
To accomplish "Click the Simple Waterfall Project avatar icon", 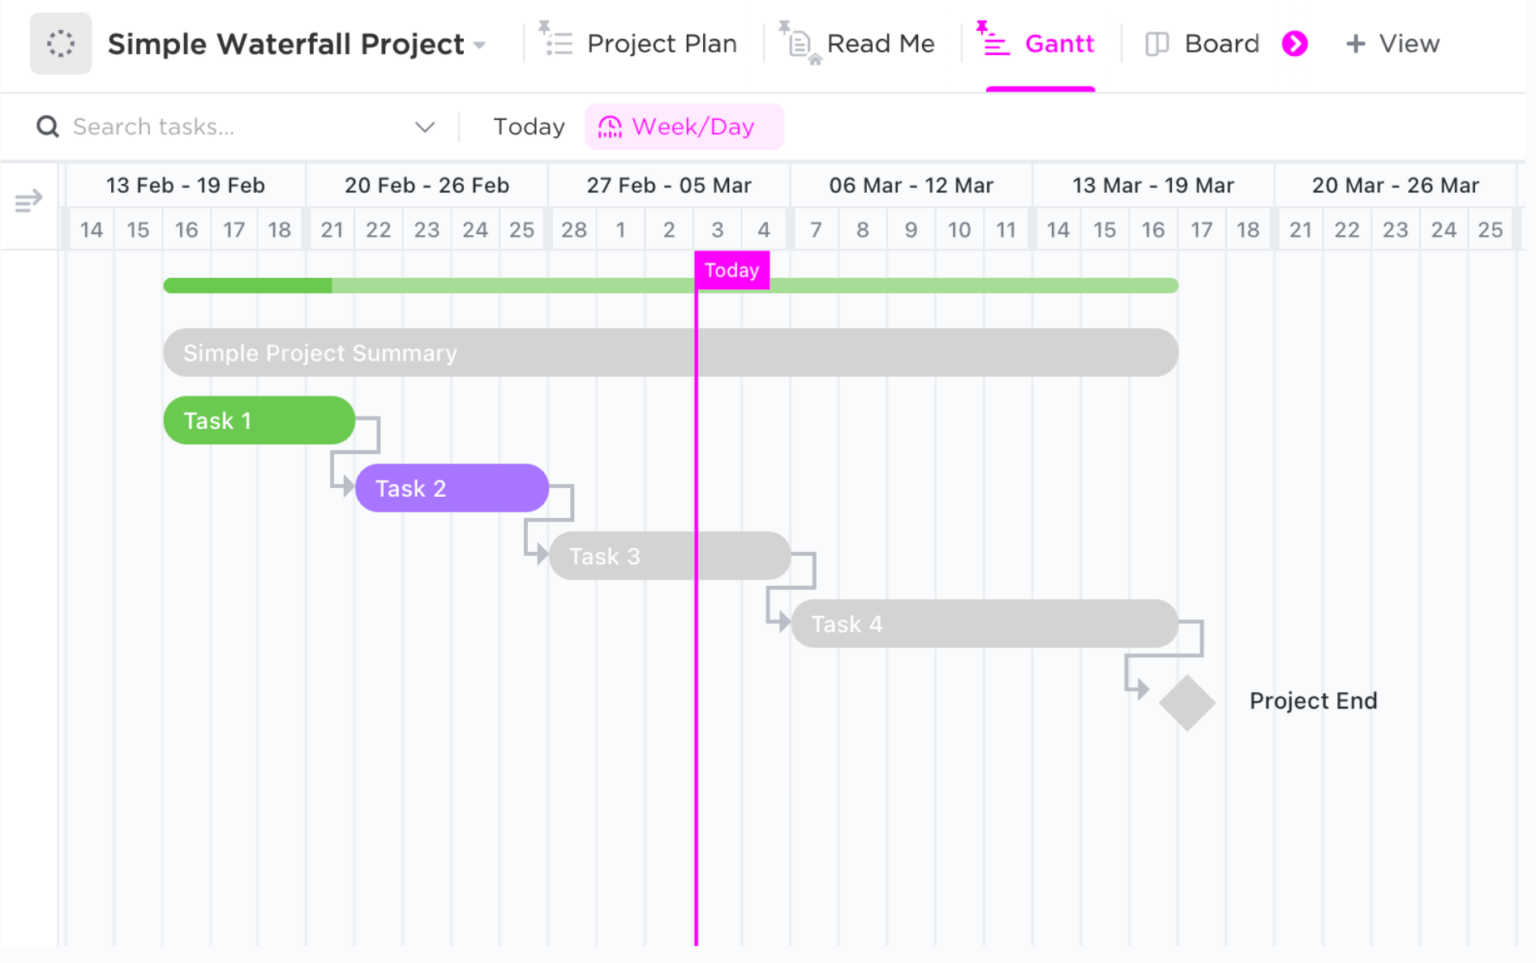I will (x=60, y=43).
